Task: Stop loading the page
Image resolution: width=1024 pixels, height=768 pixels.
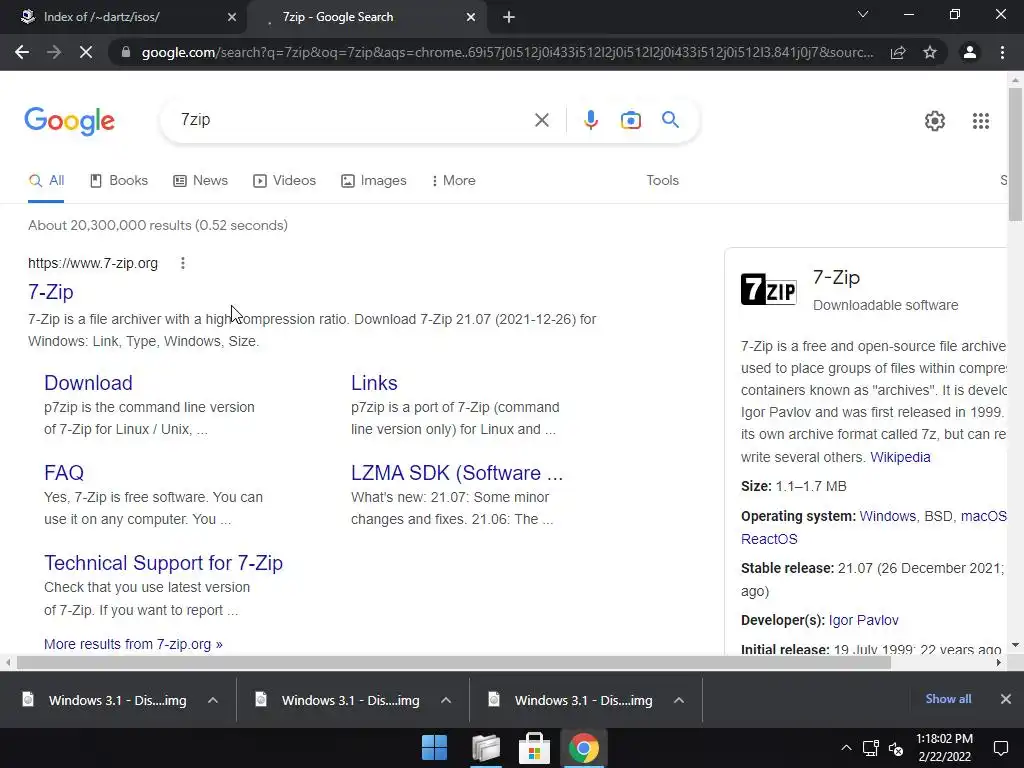Action: (86, 52)
